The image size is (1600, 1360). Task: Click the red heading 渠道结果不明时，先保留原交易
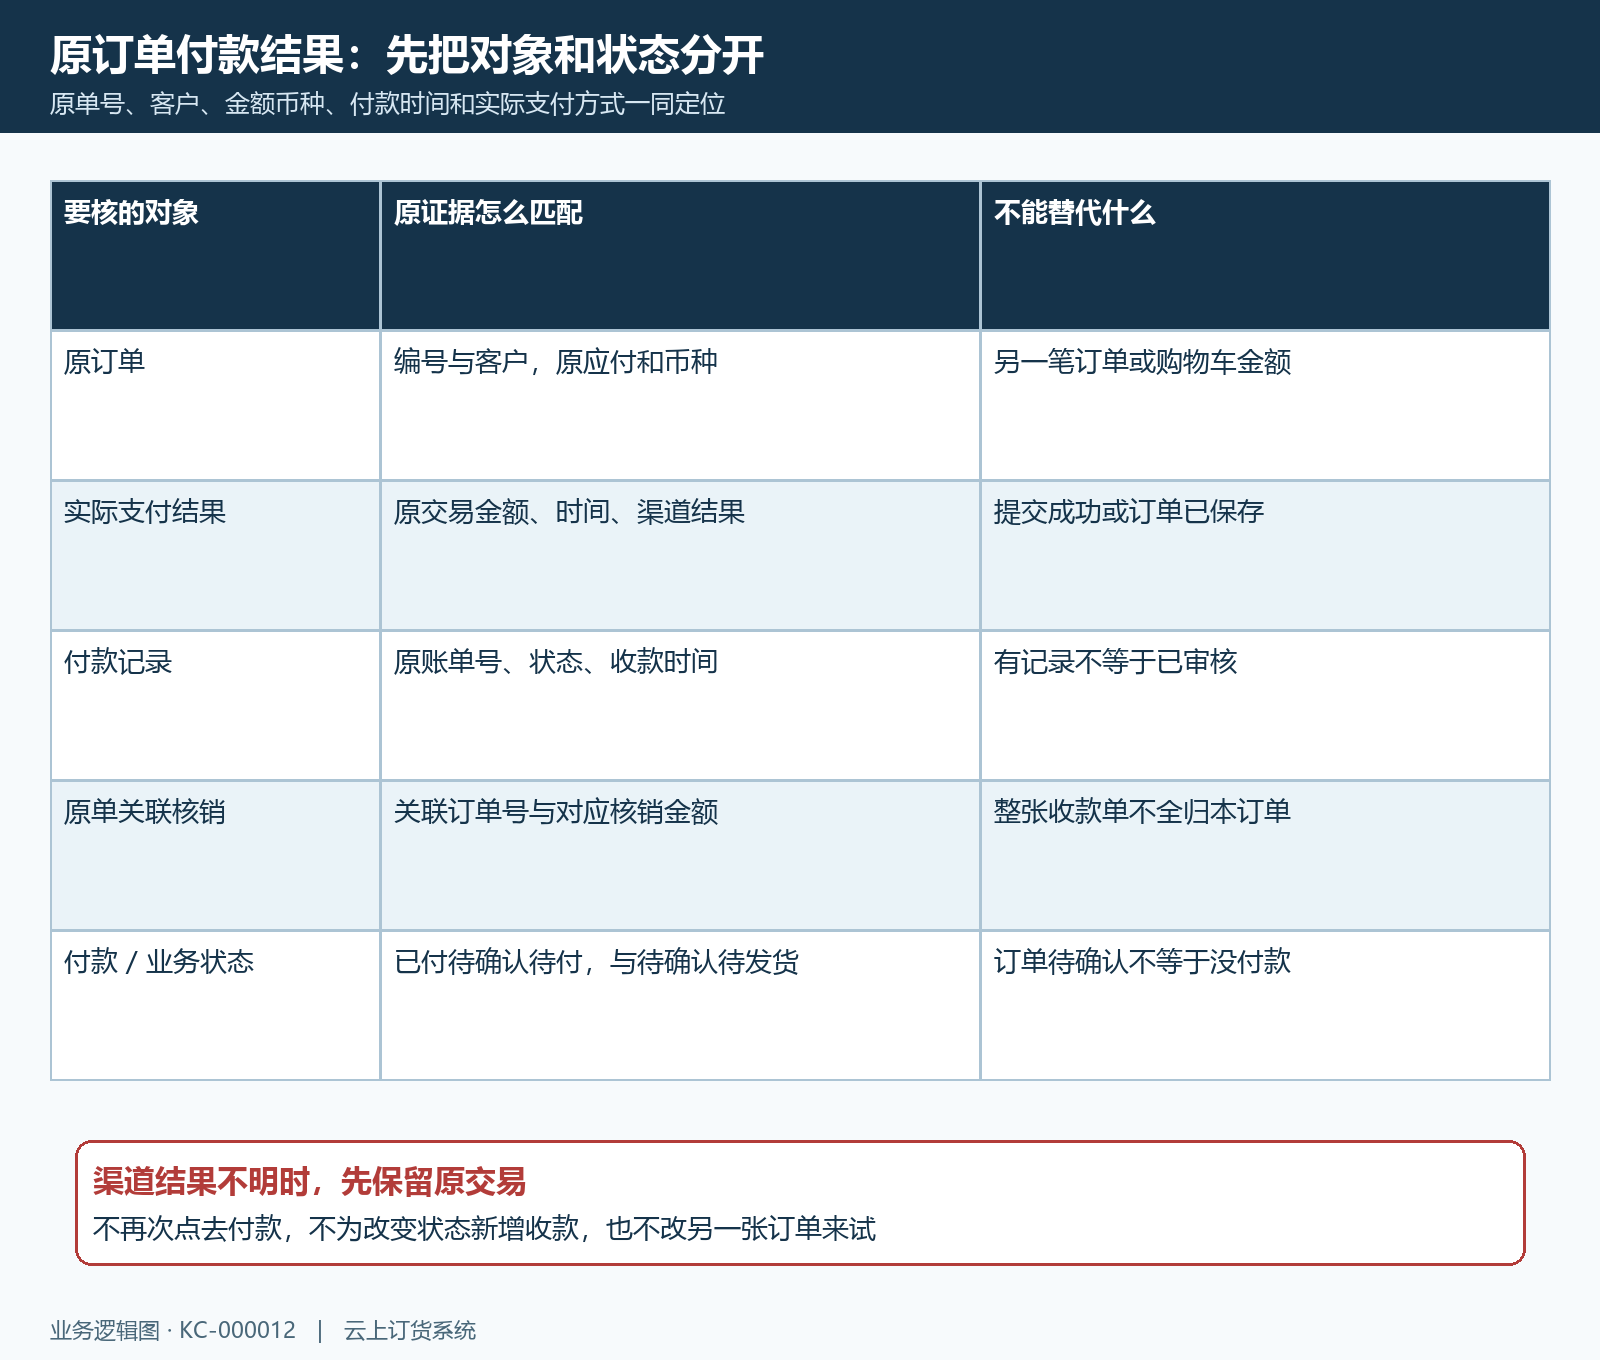click(309, 1182)
